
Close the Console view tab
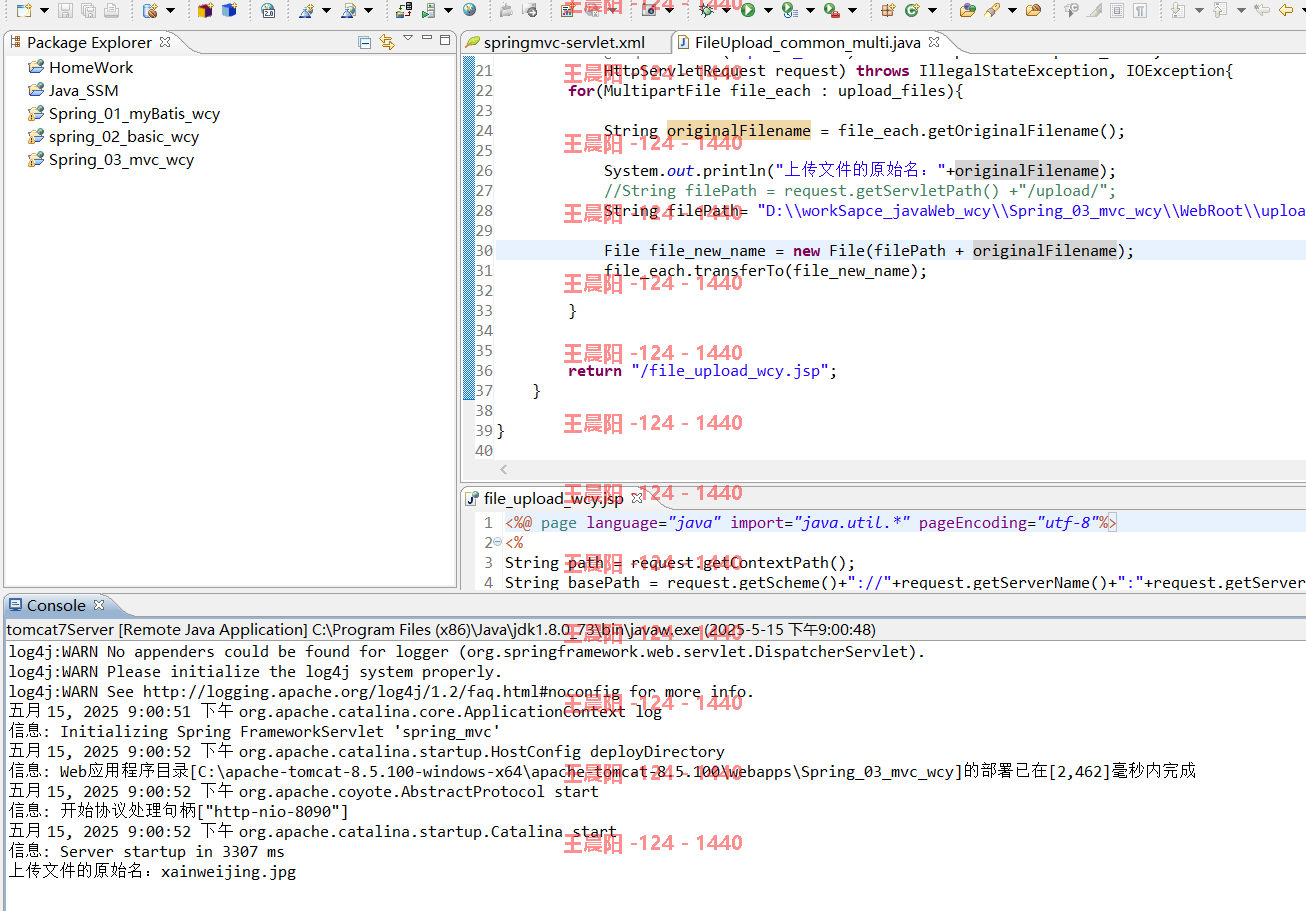pyautogui.click(x=99, y=604)
